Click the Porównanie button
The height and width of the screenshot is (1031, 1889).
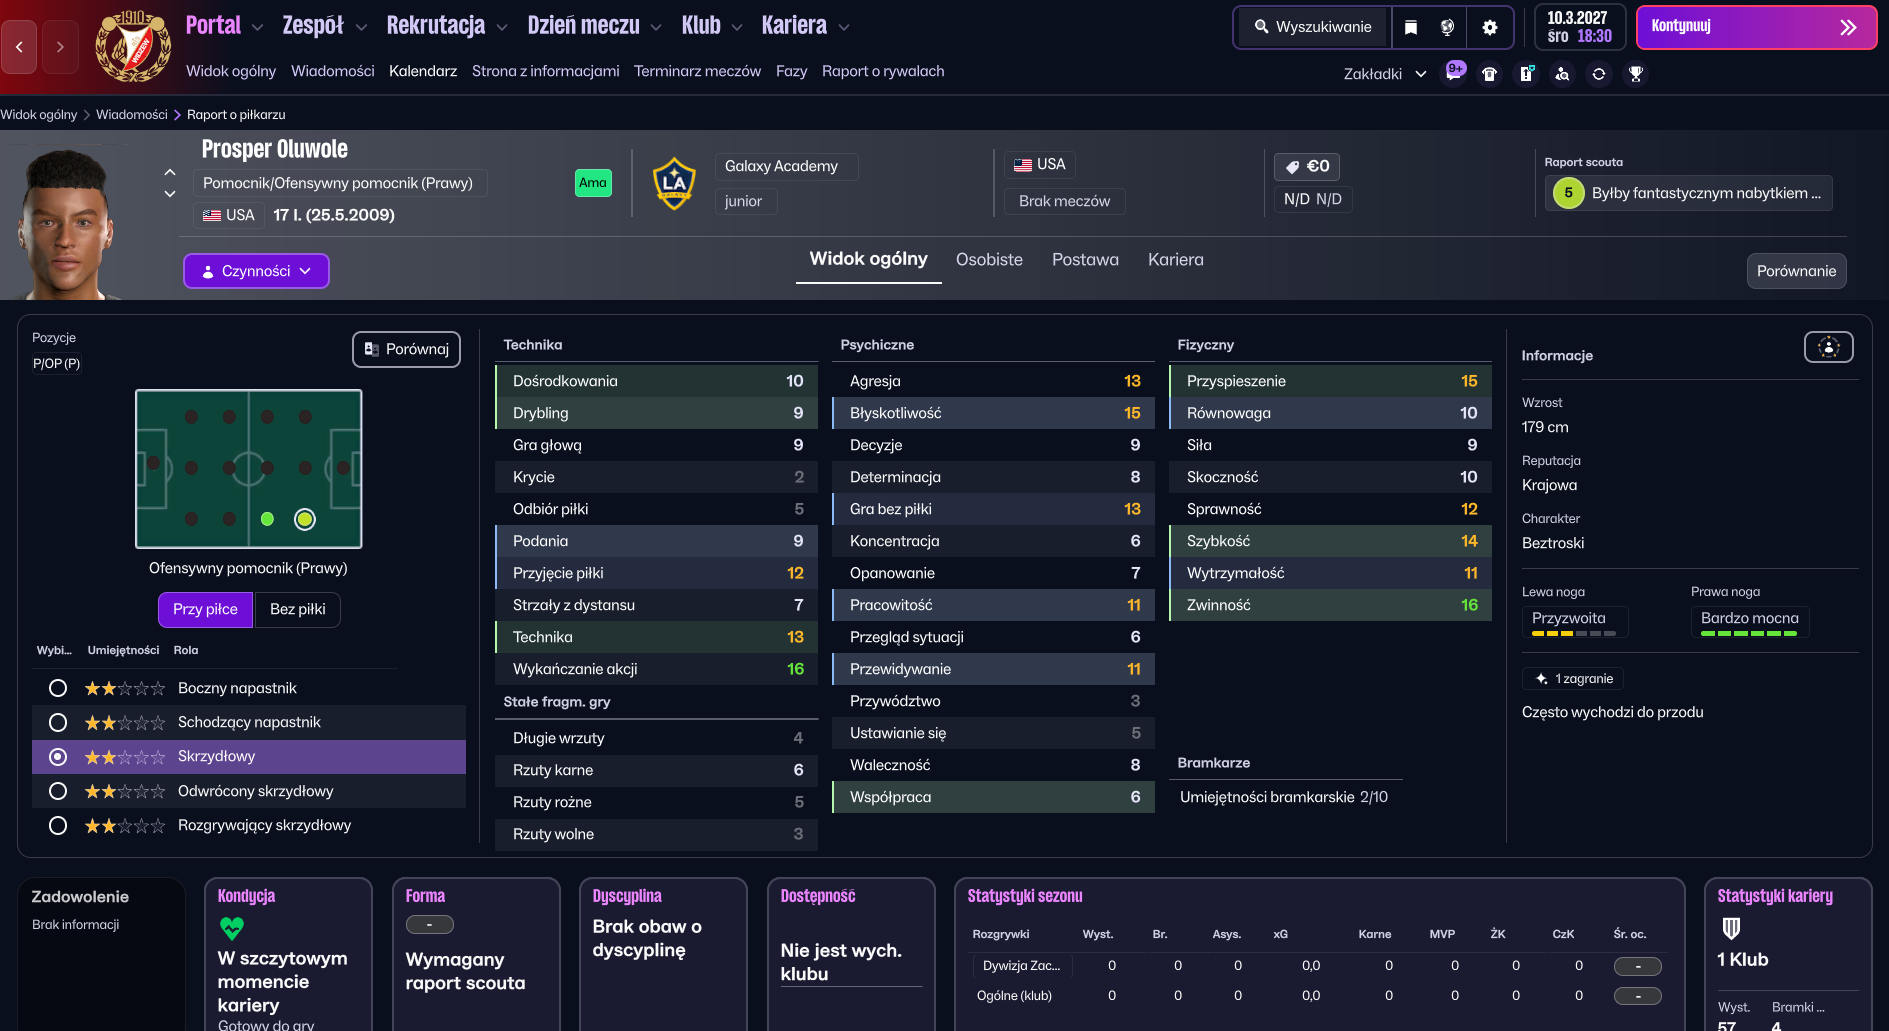pyautogui.click(x=1796, y=271)
